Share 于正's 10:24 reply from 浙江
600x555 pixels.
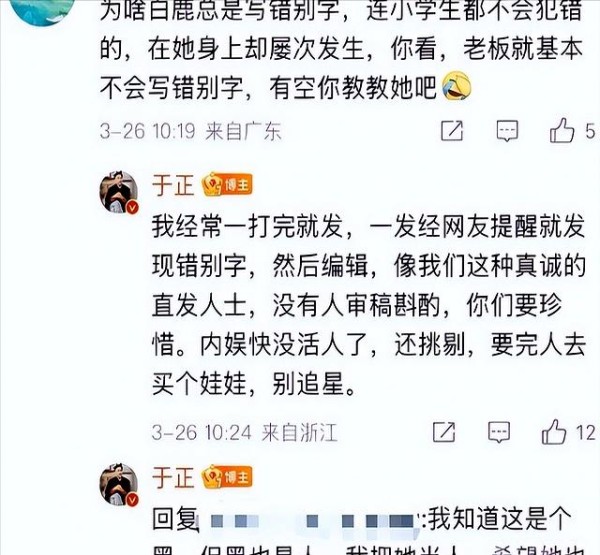[x=444, y=432]
